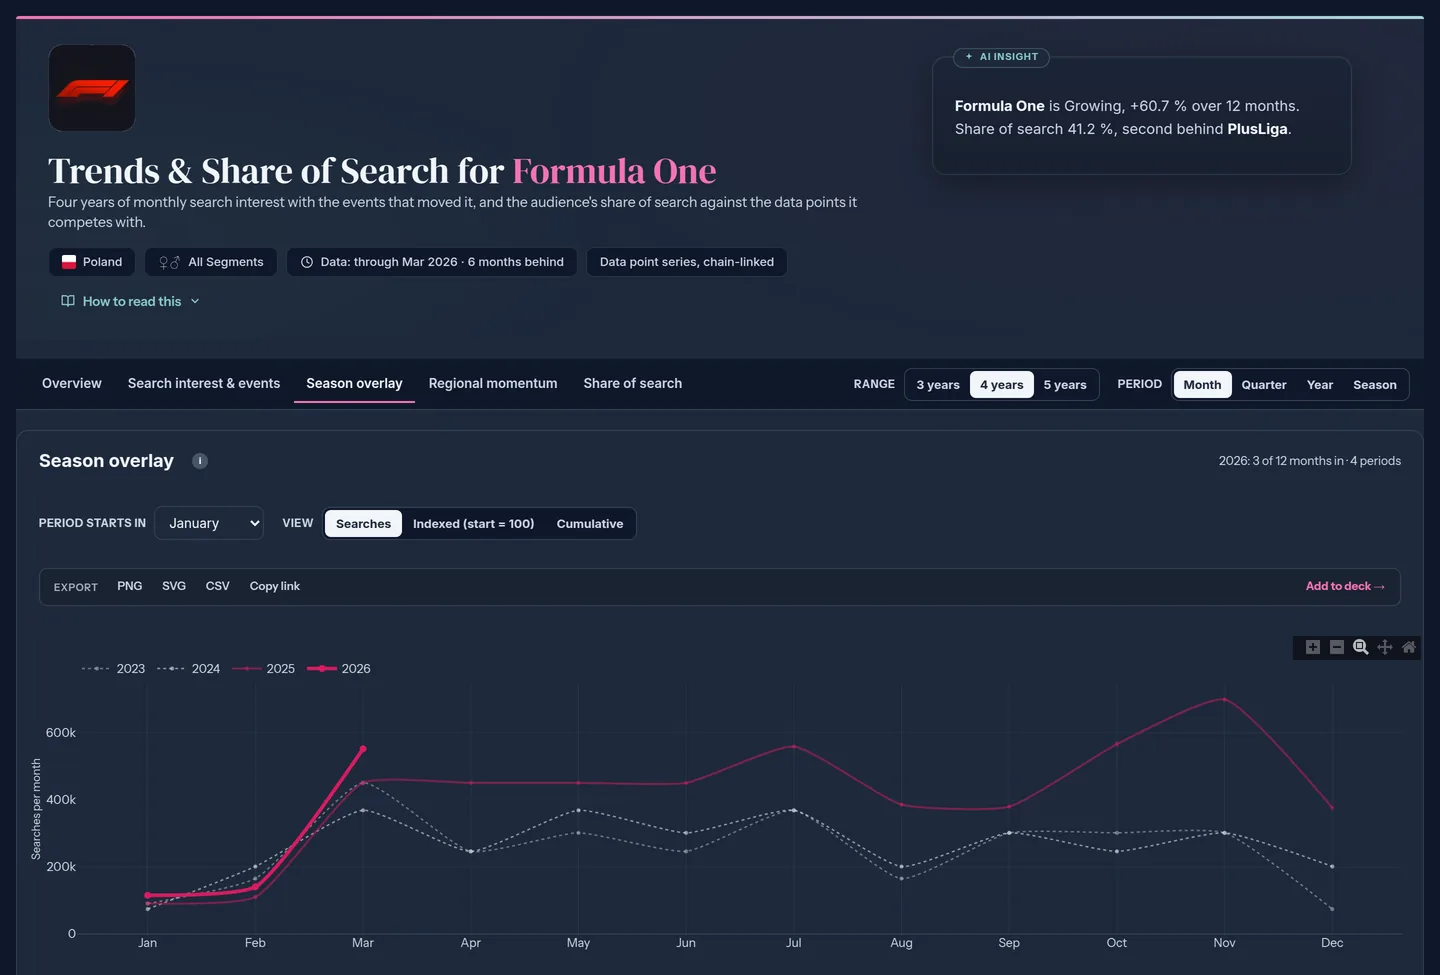The image size is (1440, 975).
Task: Click the AI Insight sparkle badge
Action: [1001, 57]
